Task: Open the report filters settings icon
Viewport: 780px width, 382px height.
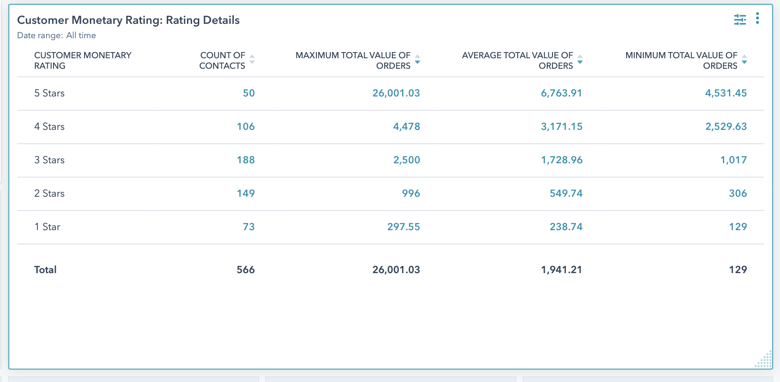Action: tap(740, 19)
